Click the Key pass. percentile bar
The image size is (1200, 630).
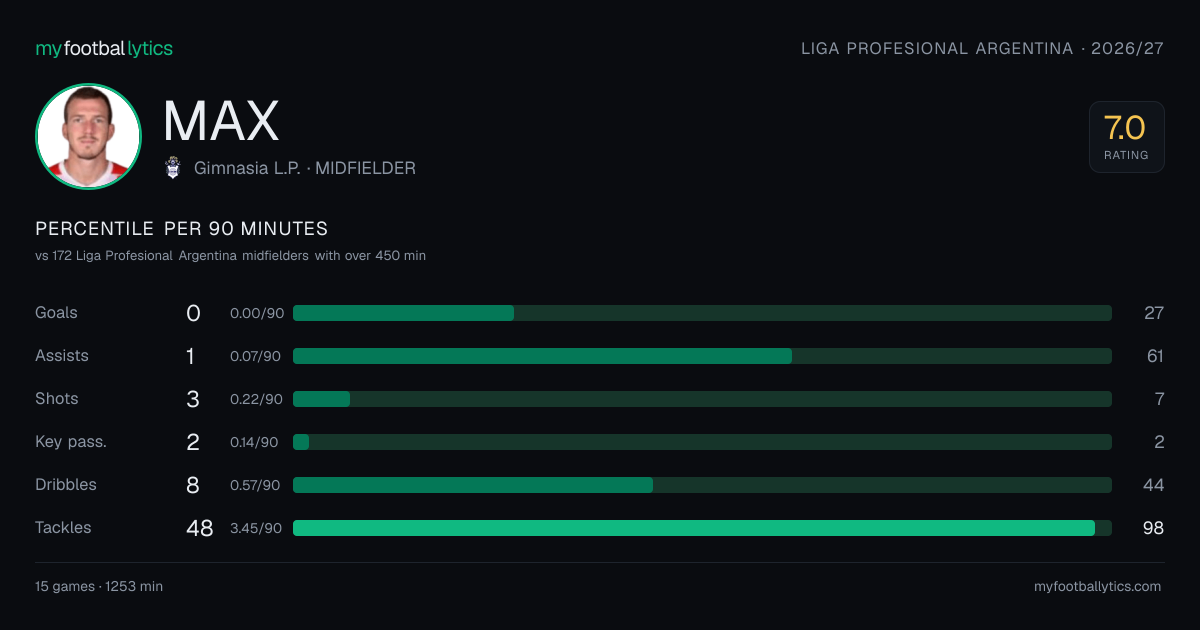click(x=702, y=442)
